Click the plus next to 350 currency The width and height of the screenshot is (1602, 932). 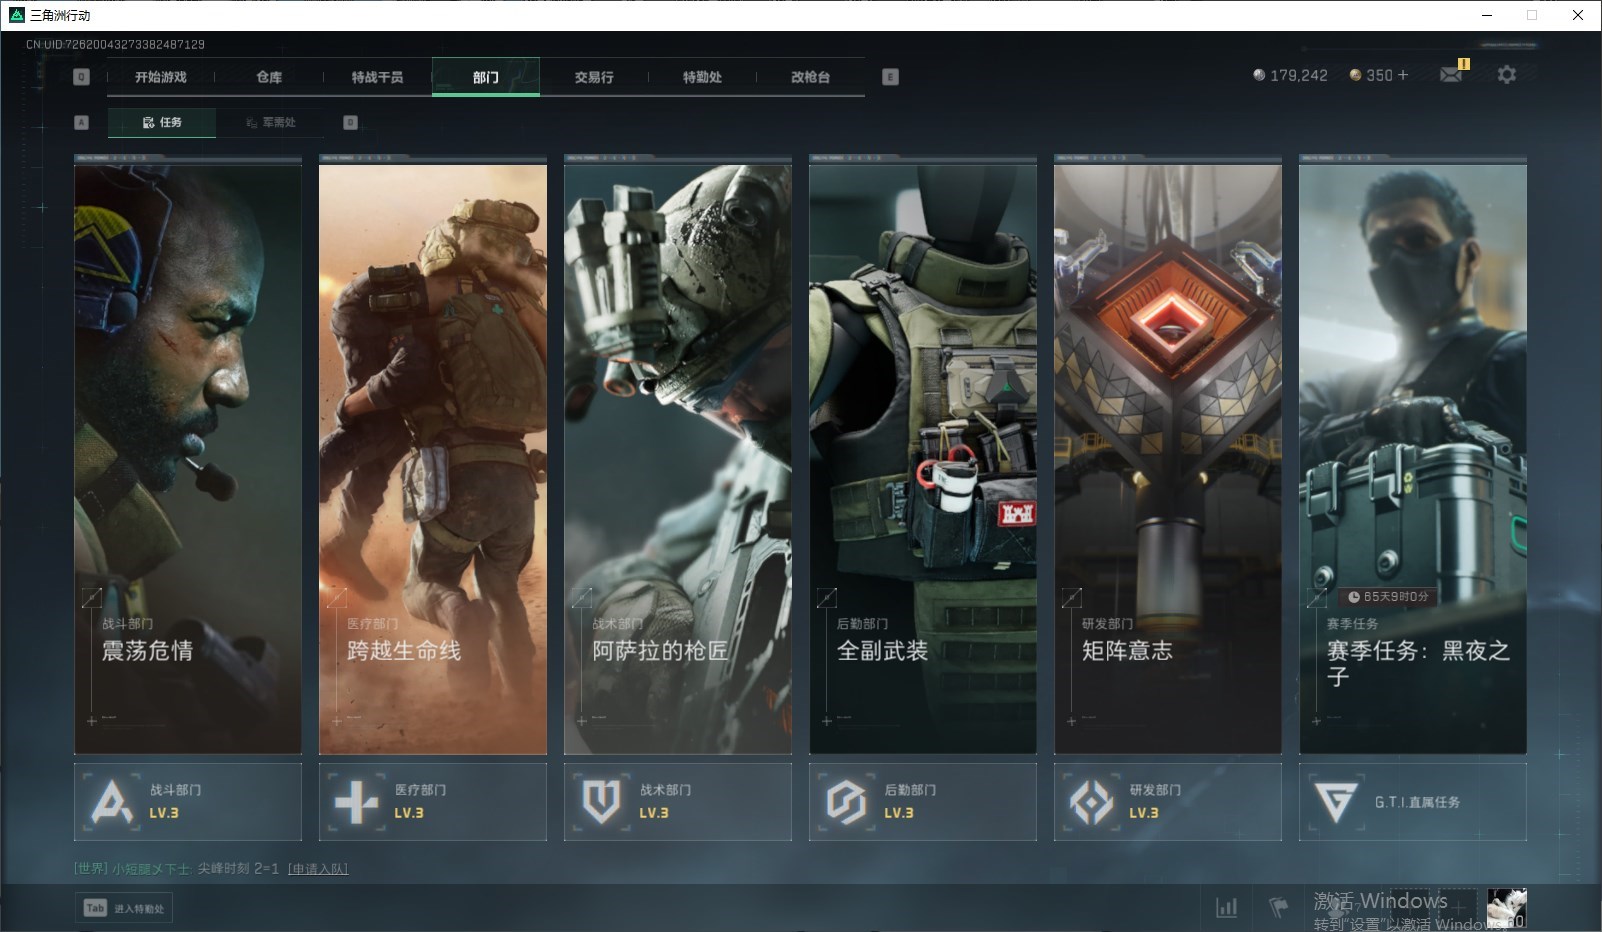pos(1402,75)
